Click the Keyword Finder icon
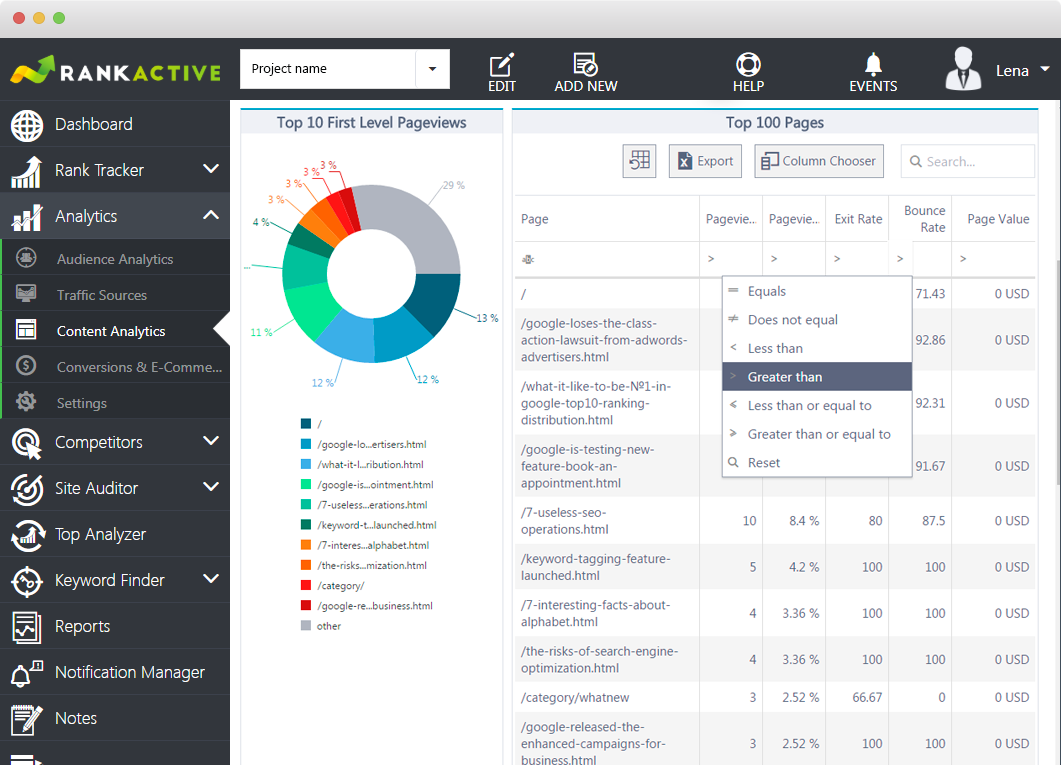The height and width of the screenshot is (765, 1061). click(x=27, y=582)
